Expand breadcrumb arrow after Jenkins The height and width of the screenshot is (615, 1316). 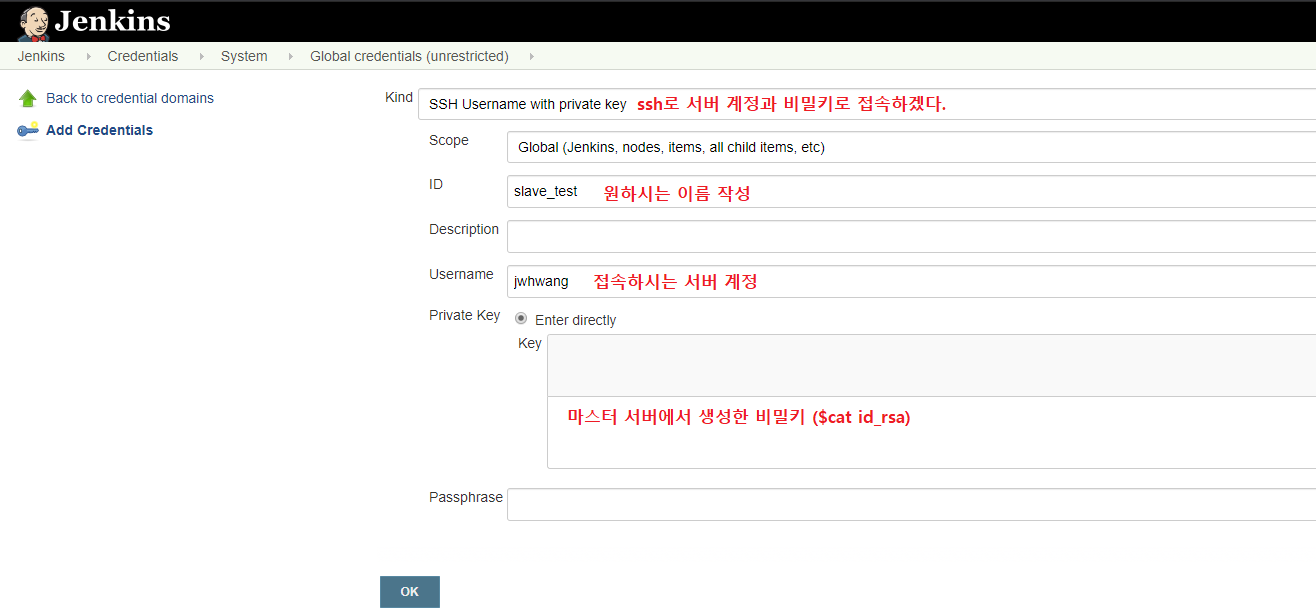pos(88,56)
